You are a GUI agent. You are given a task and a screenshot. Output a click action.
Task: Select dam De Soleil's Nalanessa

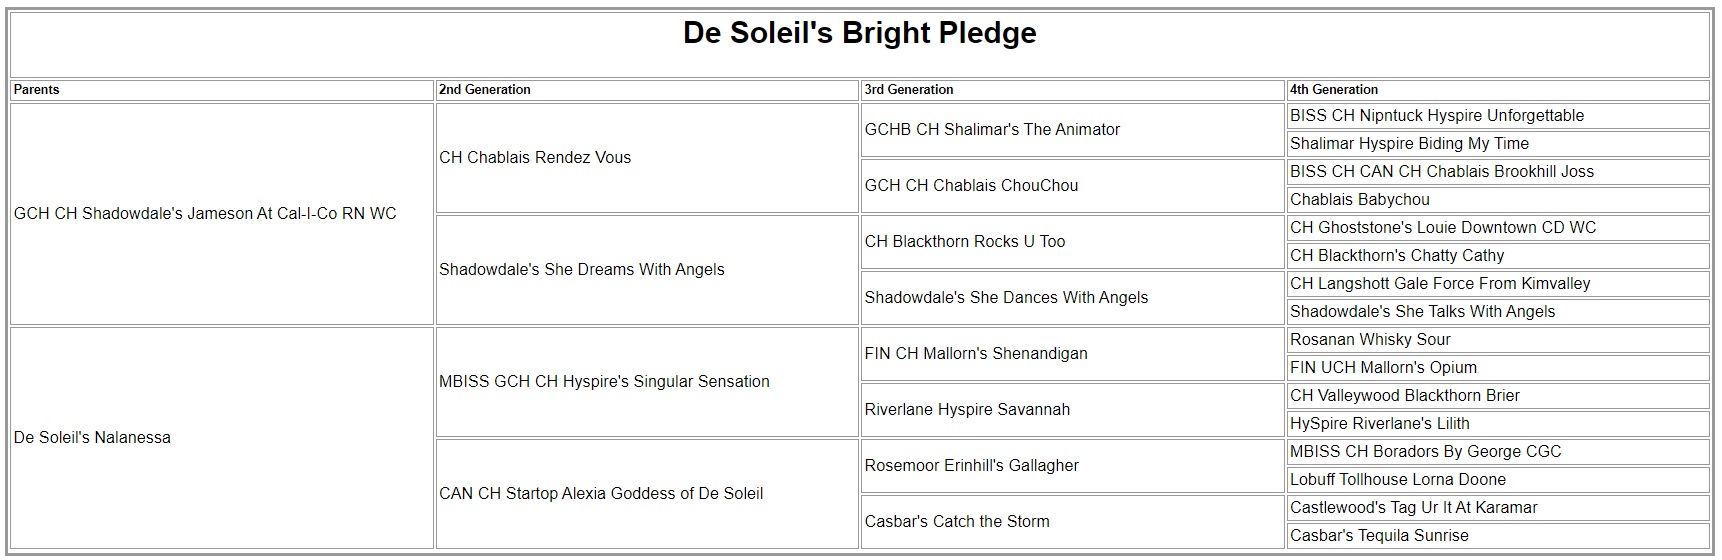pos(92,438)
